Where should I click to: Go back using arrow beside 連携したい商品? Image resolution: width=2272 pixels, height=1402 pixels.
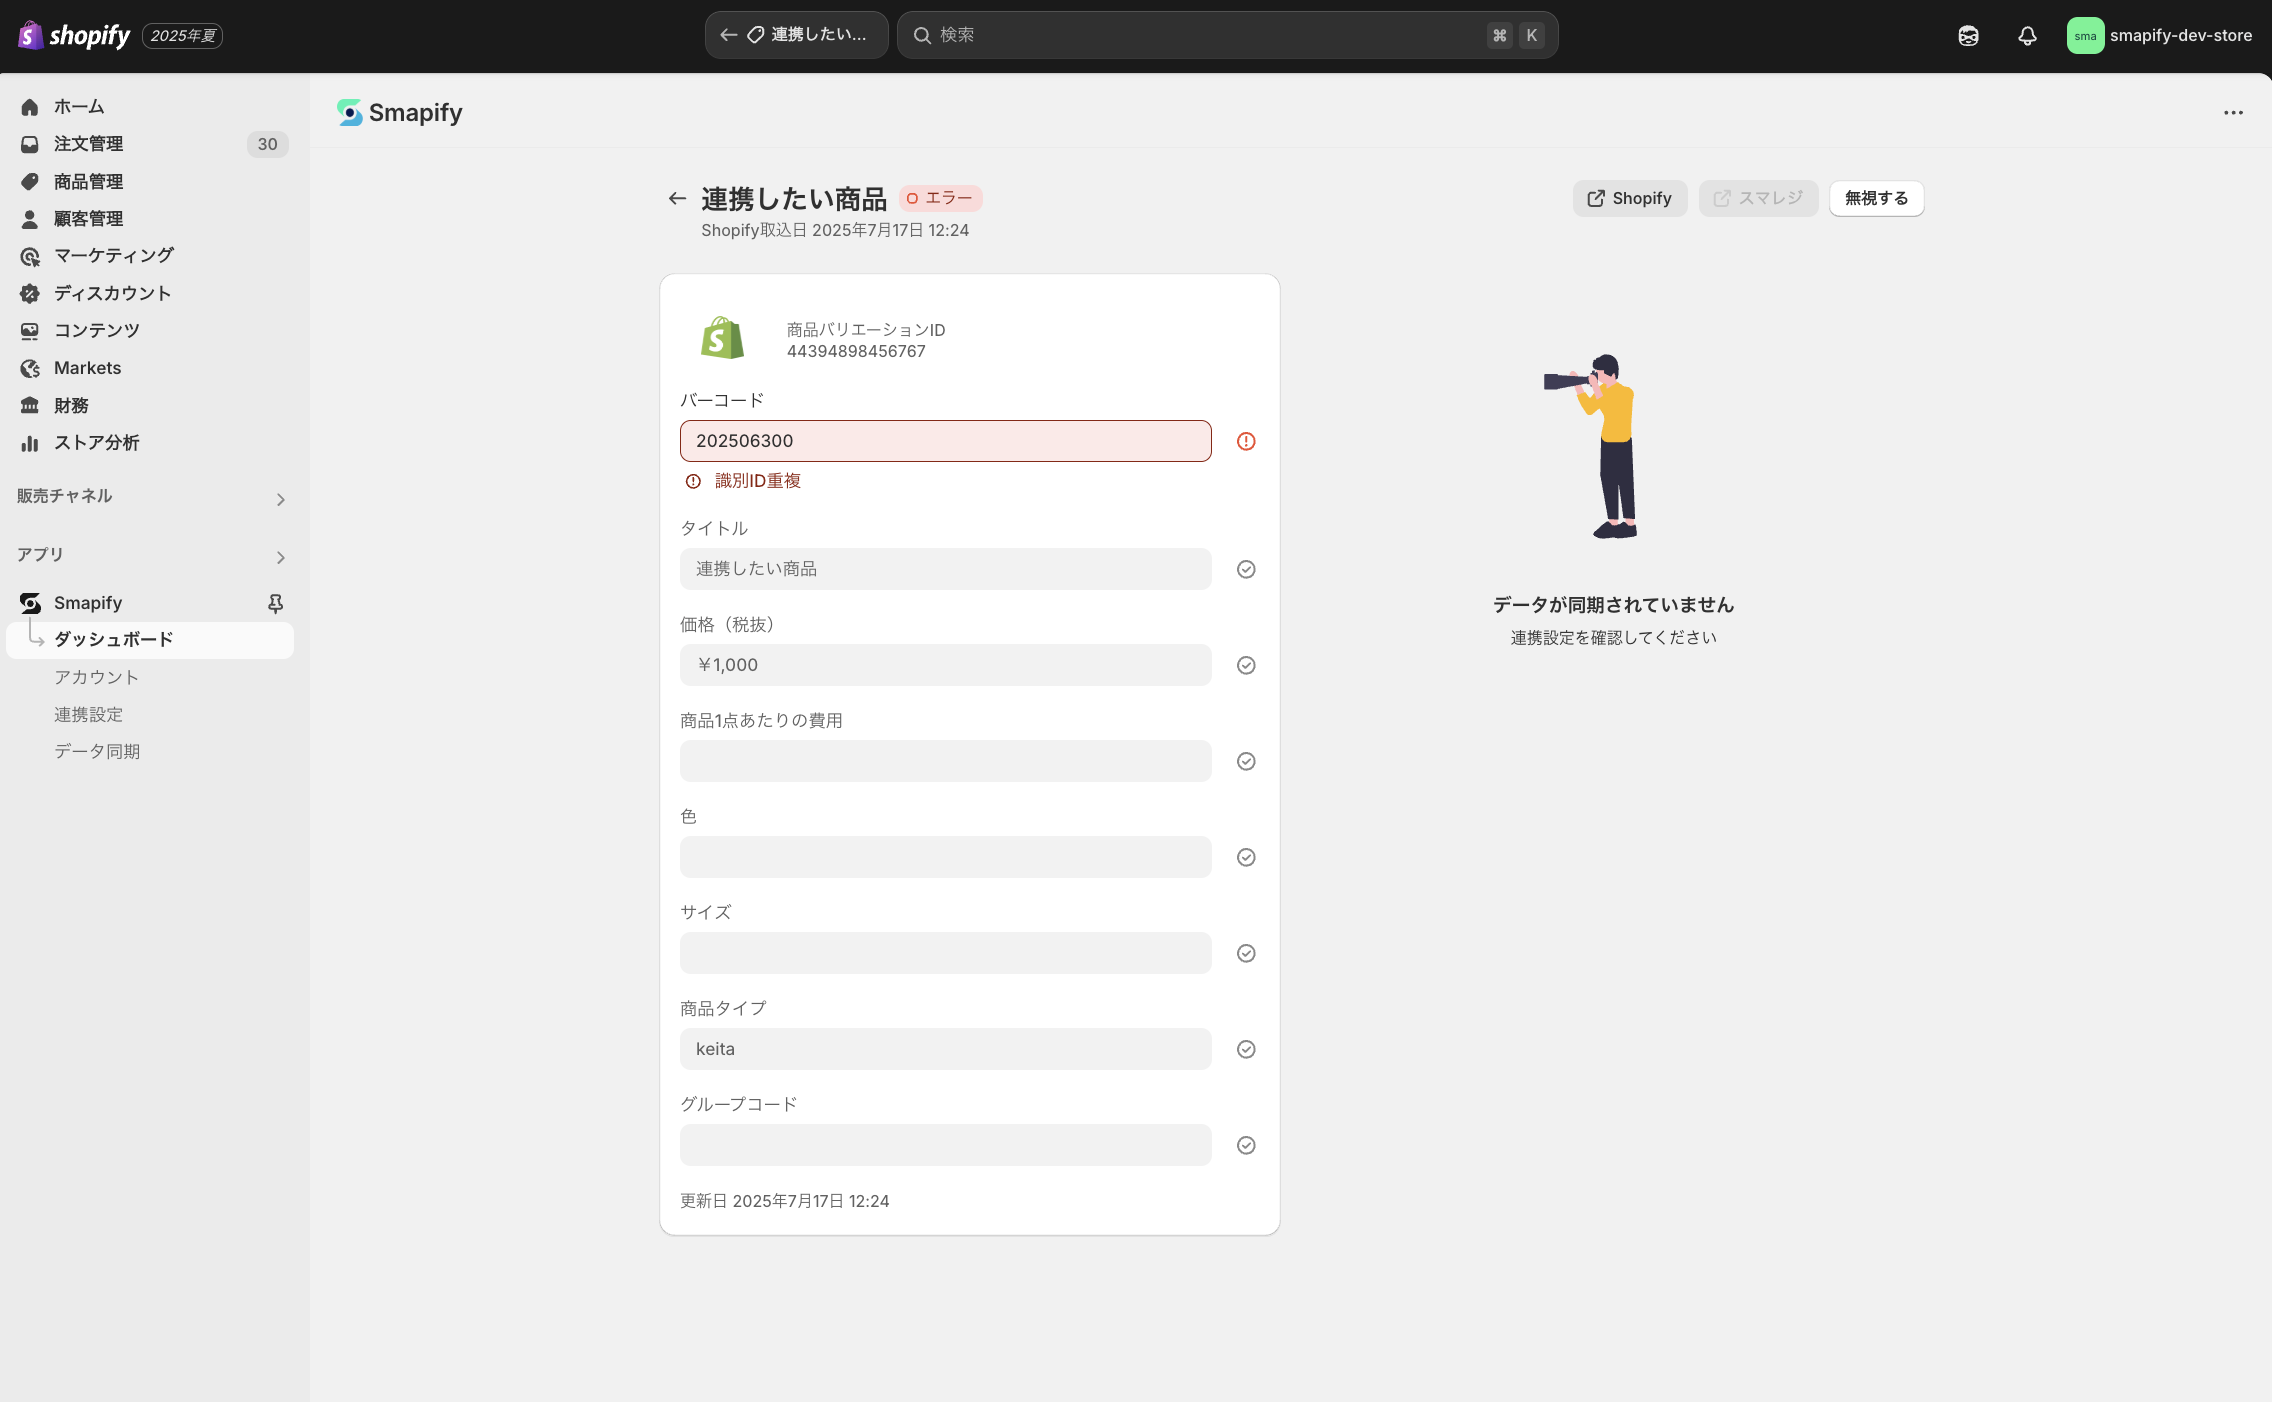pyautogui.click(x=677, y=199)
